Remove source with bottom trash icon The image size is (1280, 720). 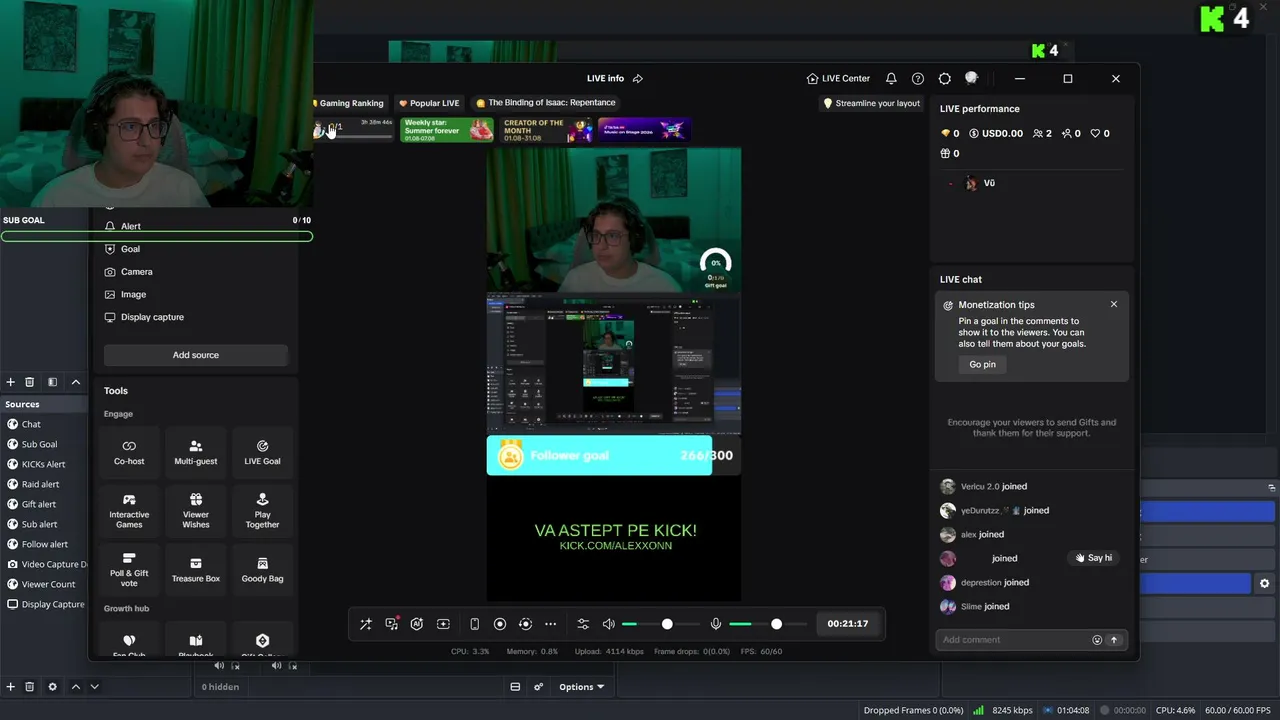(29, 687)
